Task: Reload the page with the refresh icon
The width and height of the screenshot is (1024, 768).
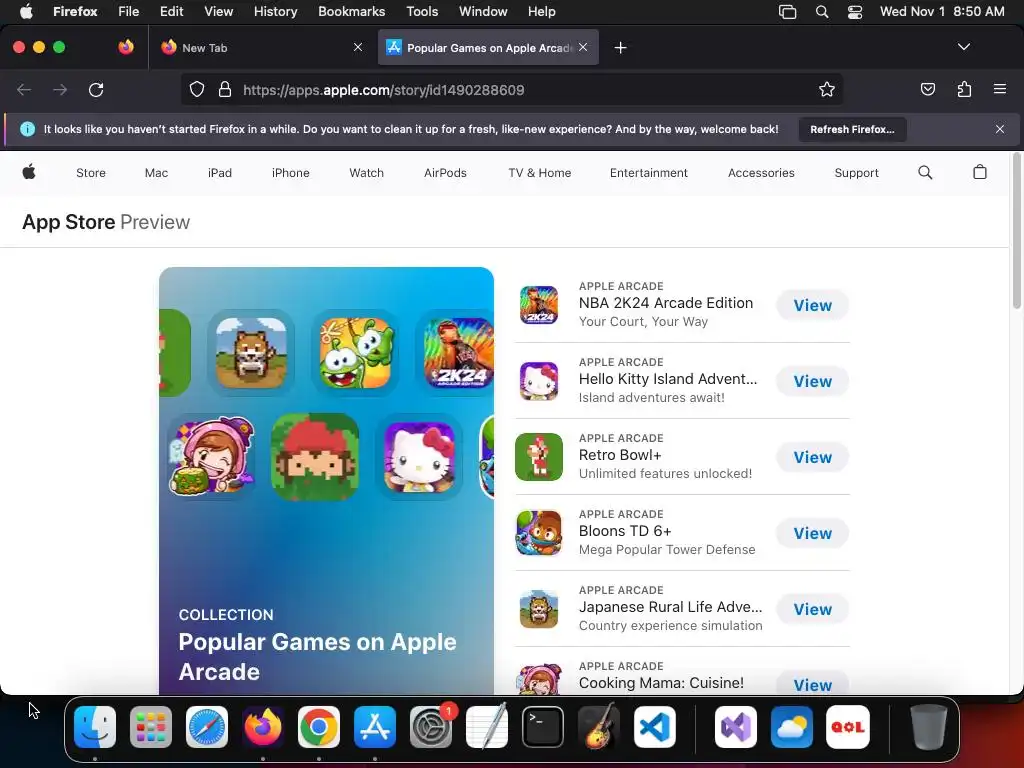Action: [x=96, y=89]
